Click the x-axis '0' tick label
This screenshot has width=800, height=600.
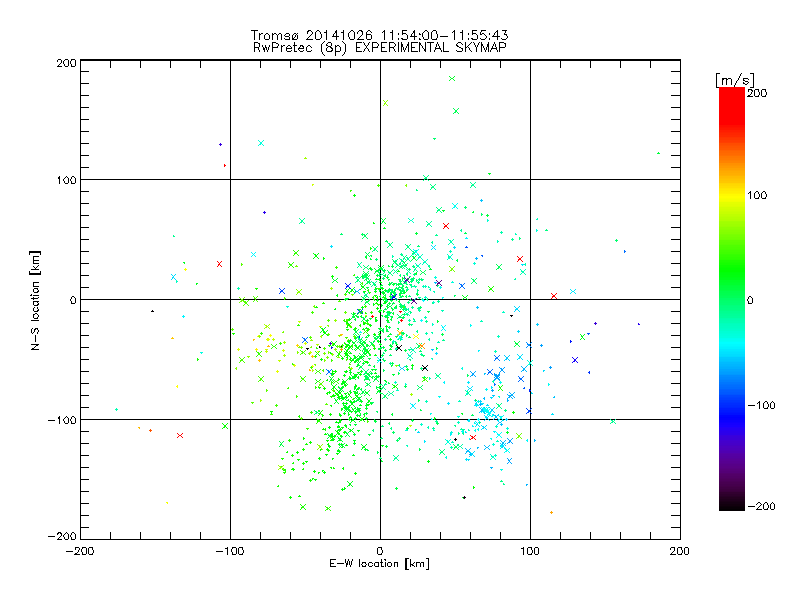[380, 551]
